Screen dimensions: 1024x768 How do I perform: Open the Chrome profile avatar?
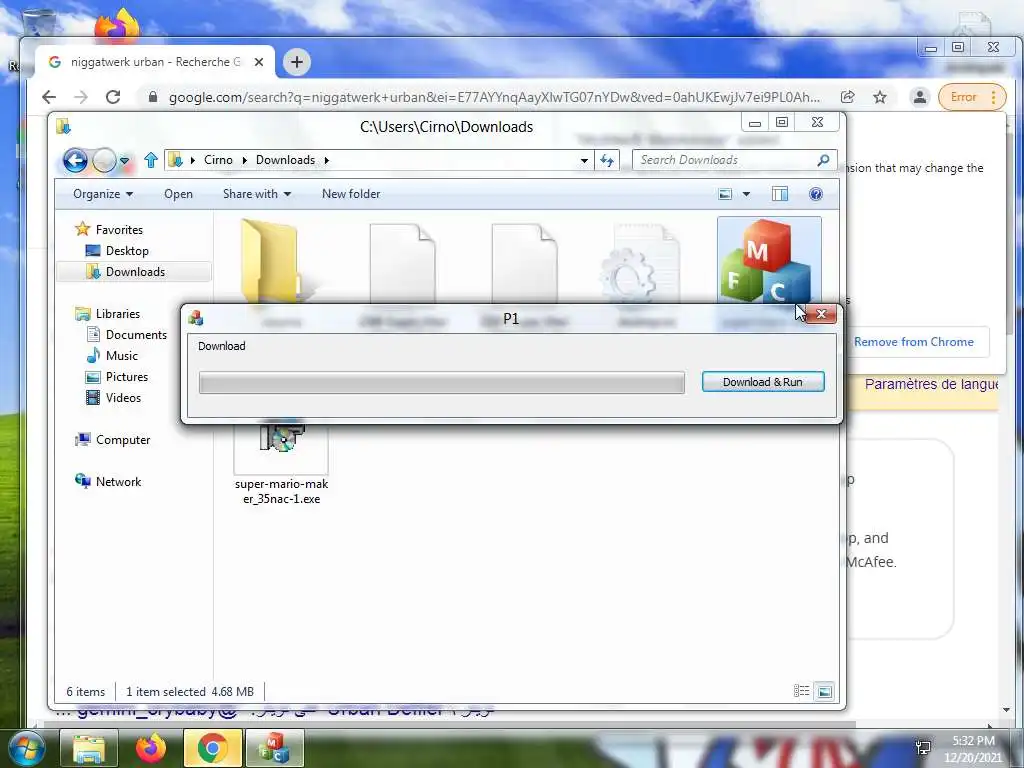point(920,97)
